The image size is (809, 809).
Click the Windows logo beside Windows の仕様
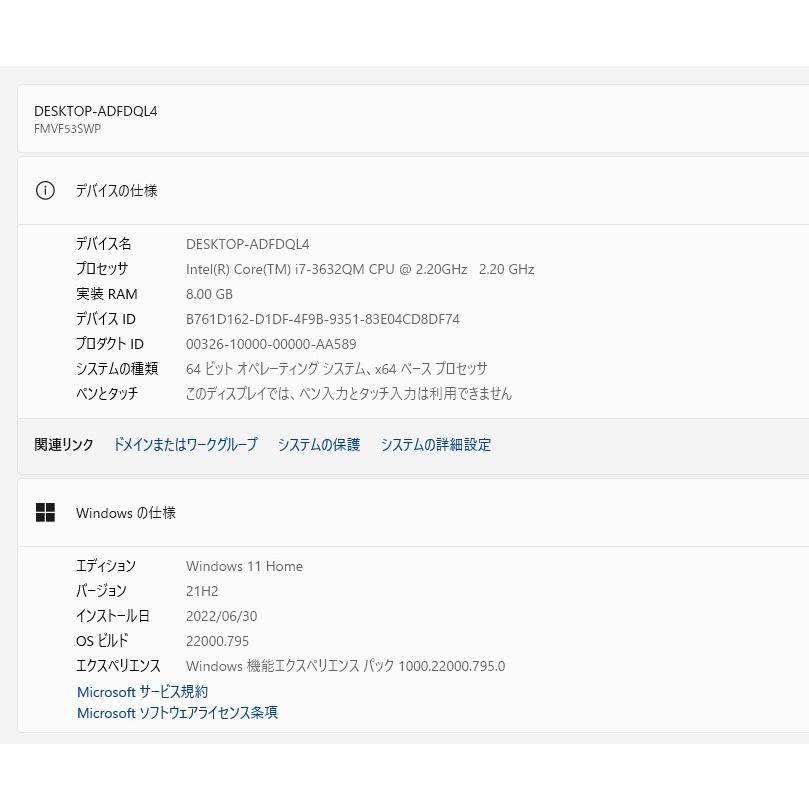tap(45, 512)
